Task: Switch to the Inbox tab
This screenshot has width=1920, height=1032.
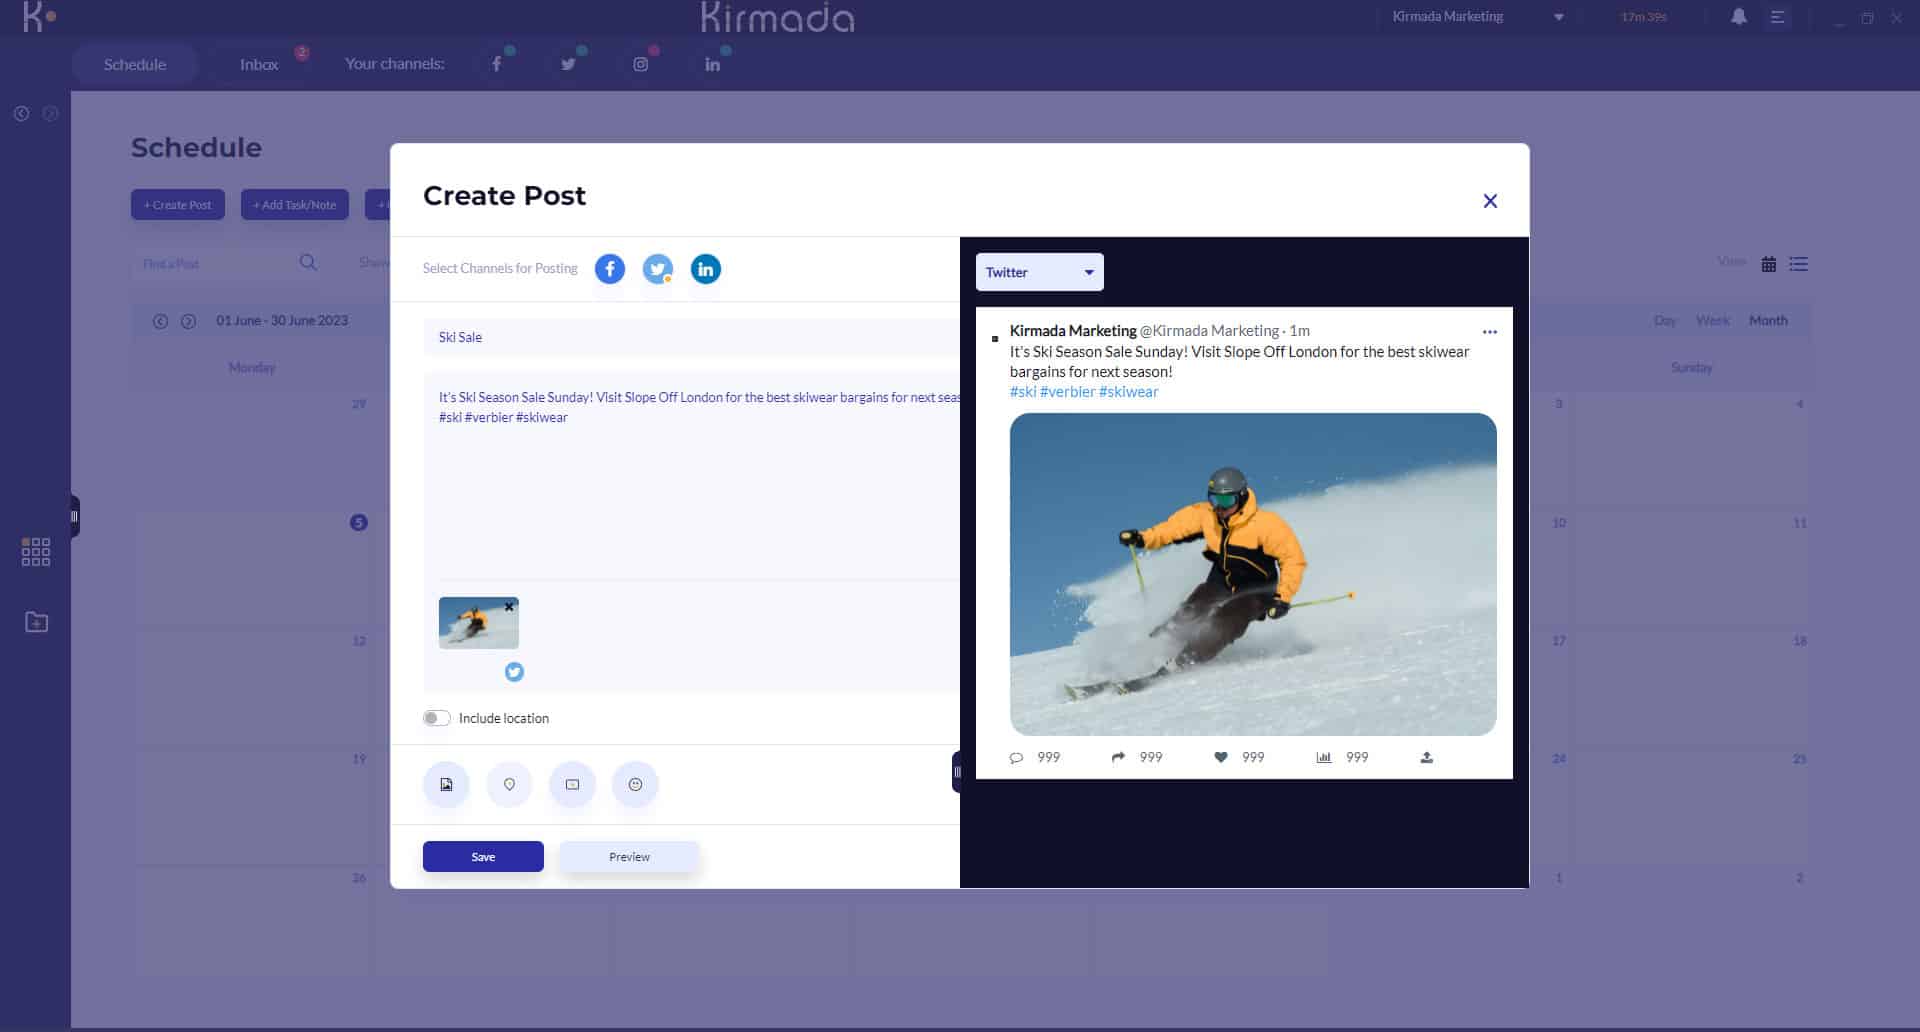Action: click(259, 64)
